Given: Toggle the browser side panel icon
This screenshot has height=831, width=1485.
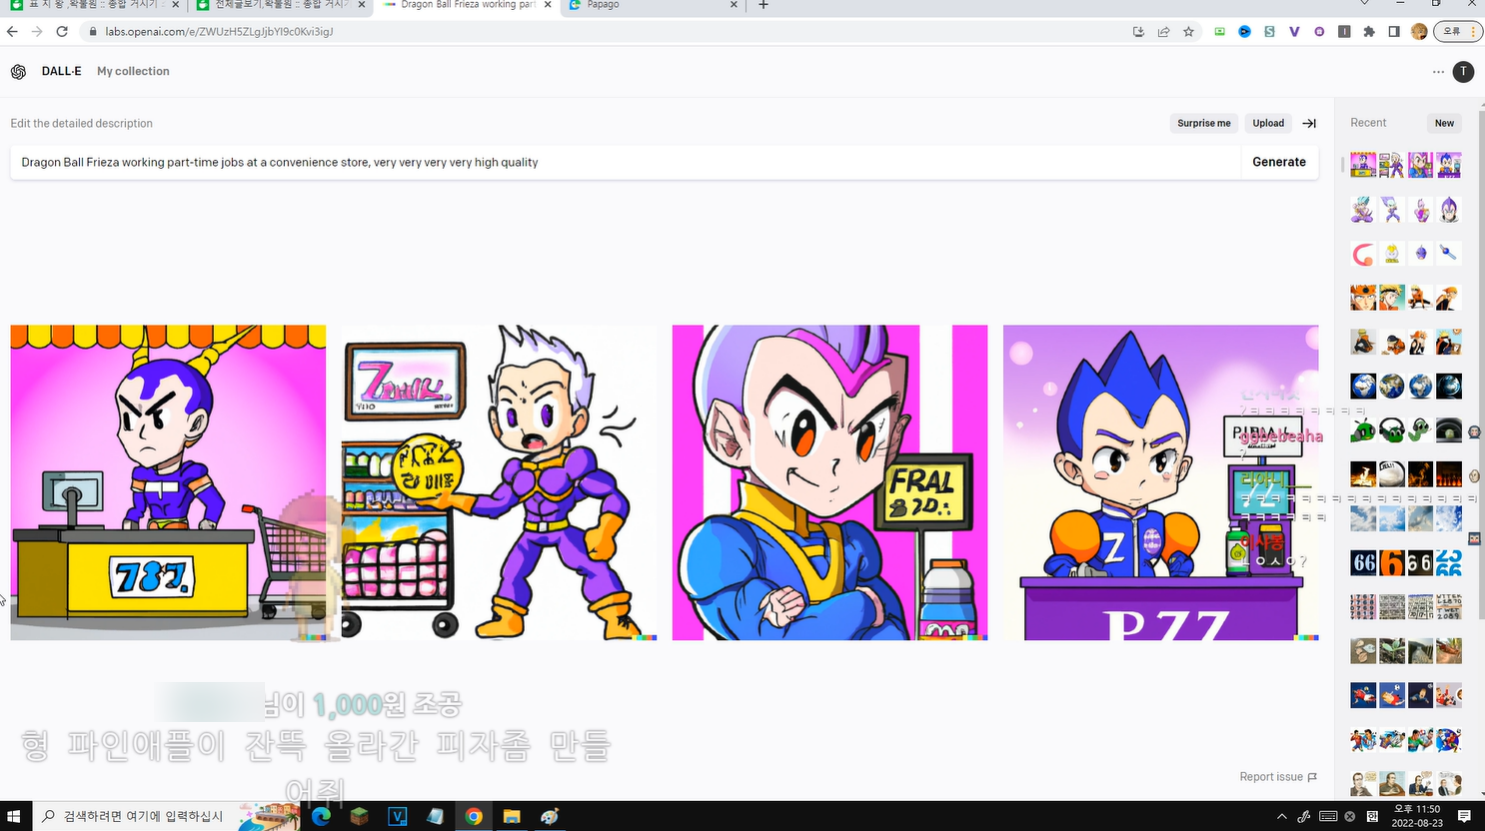Looking at the screenshot, I should [1394, 32].
